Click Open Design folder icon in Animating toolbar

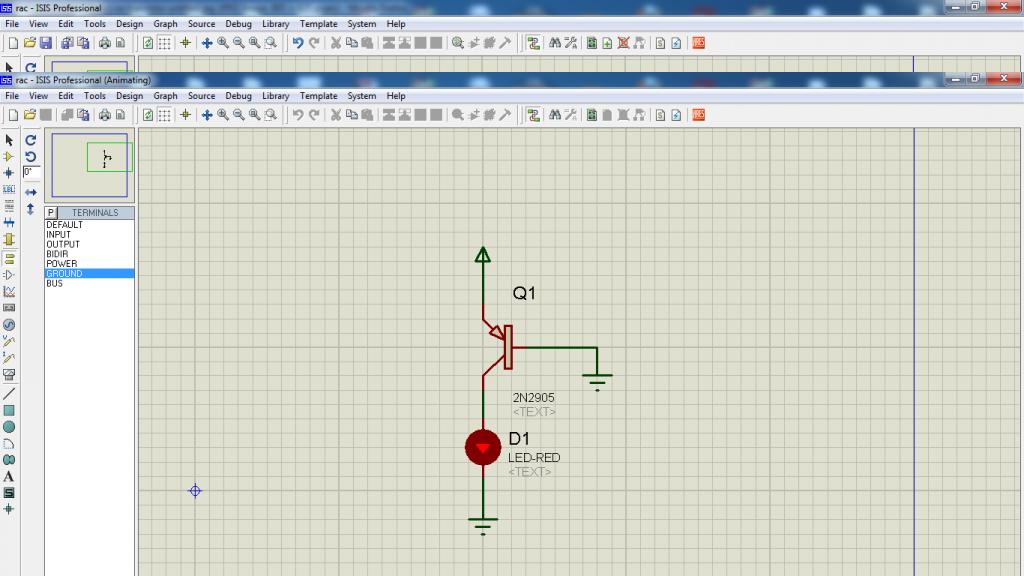point(29,115)
